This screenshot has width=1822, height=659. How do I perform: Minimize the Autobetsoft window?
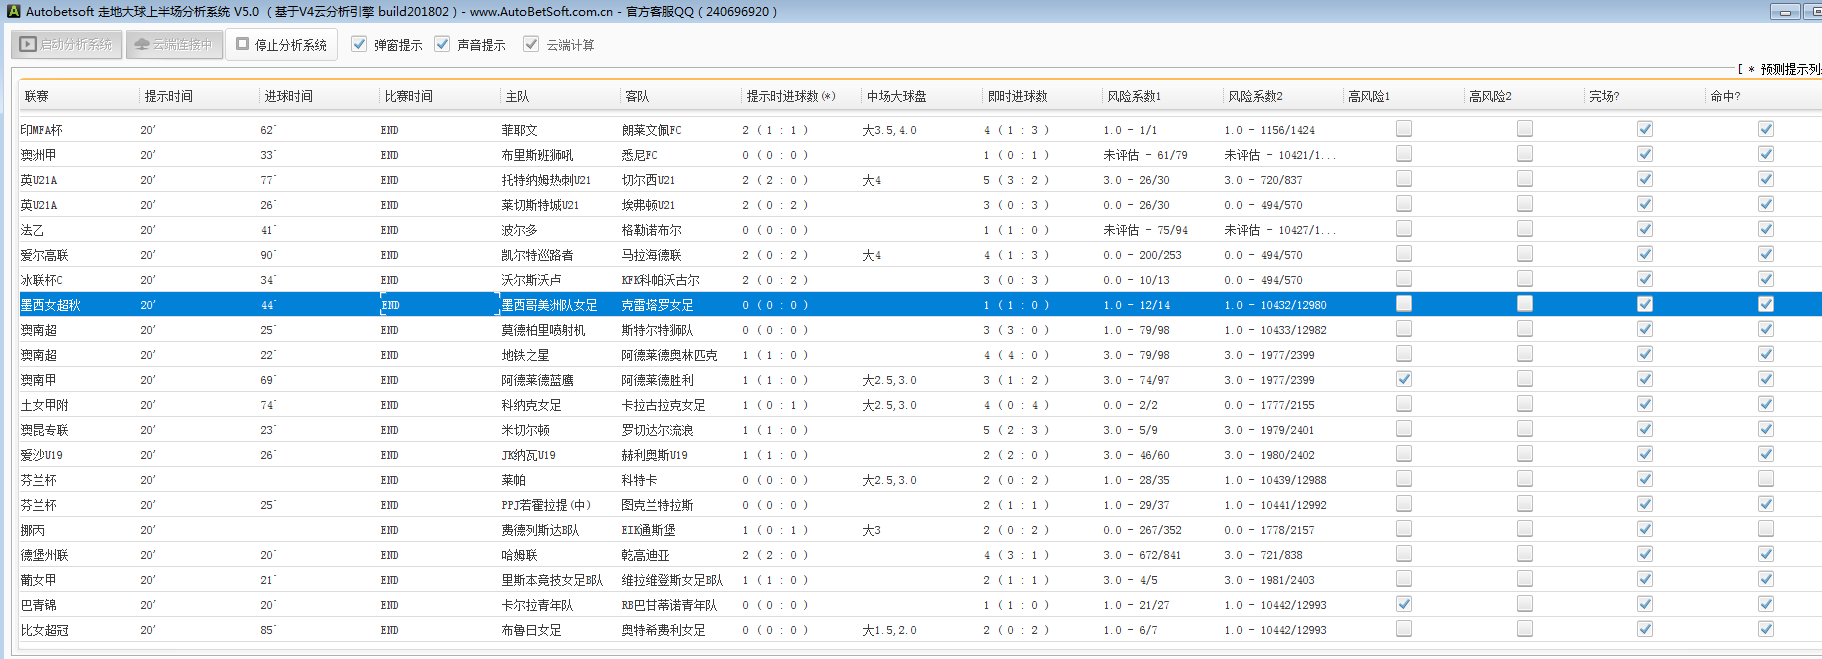coord(1784,11)
